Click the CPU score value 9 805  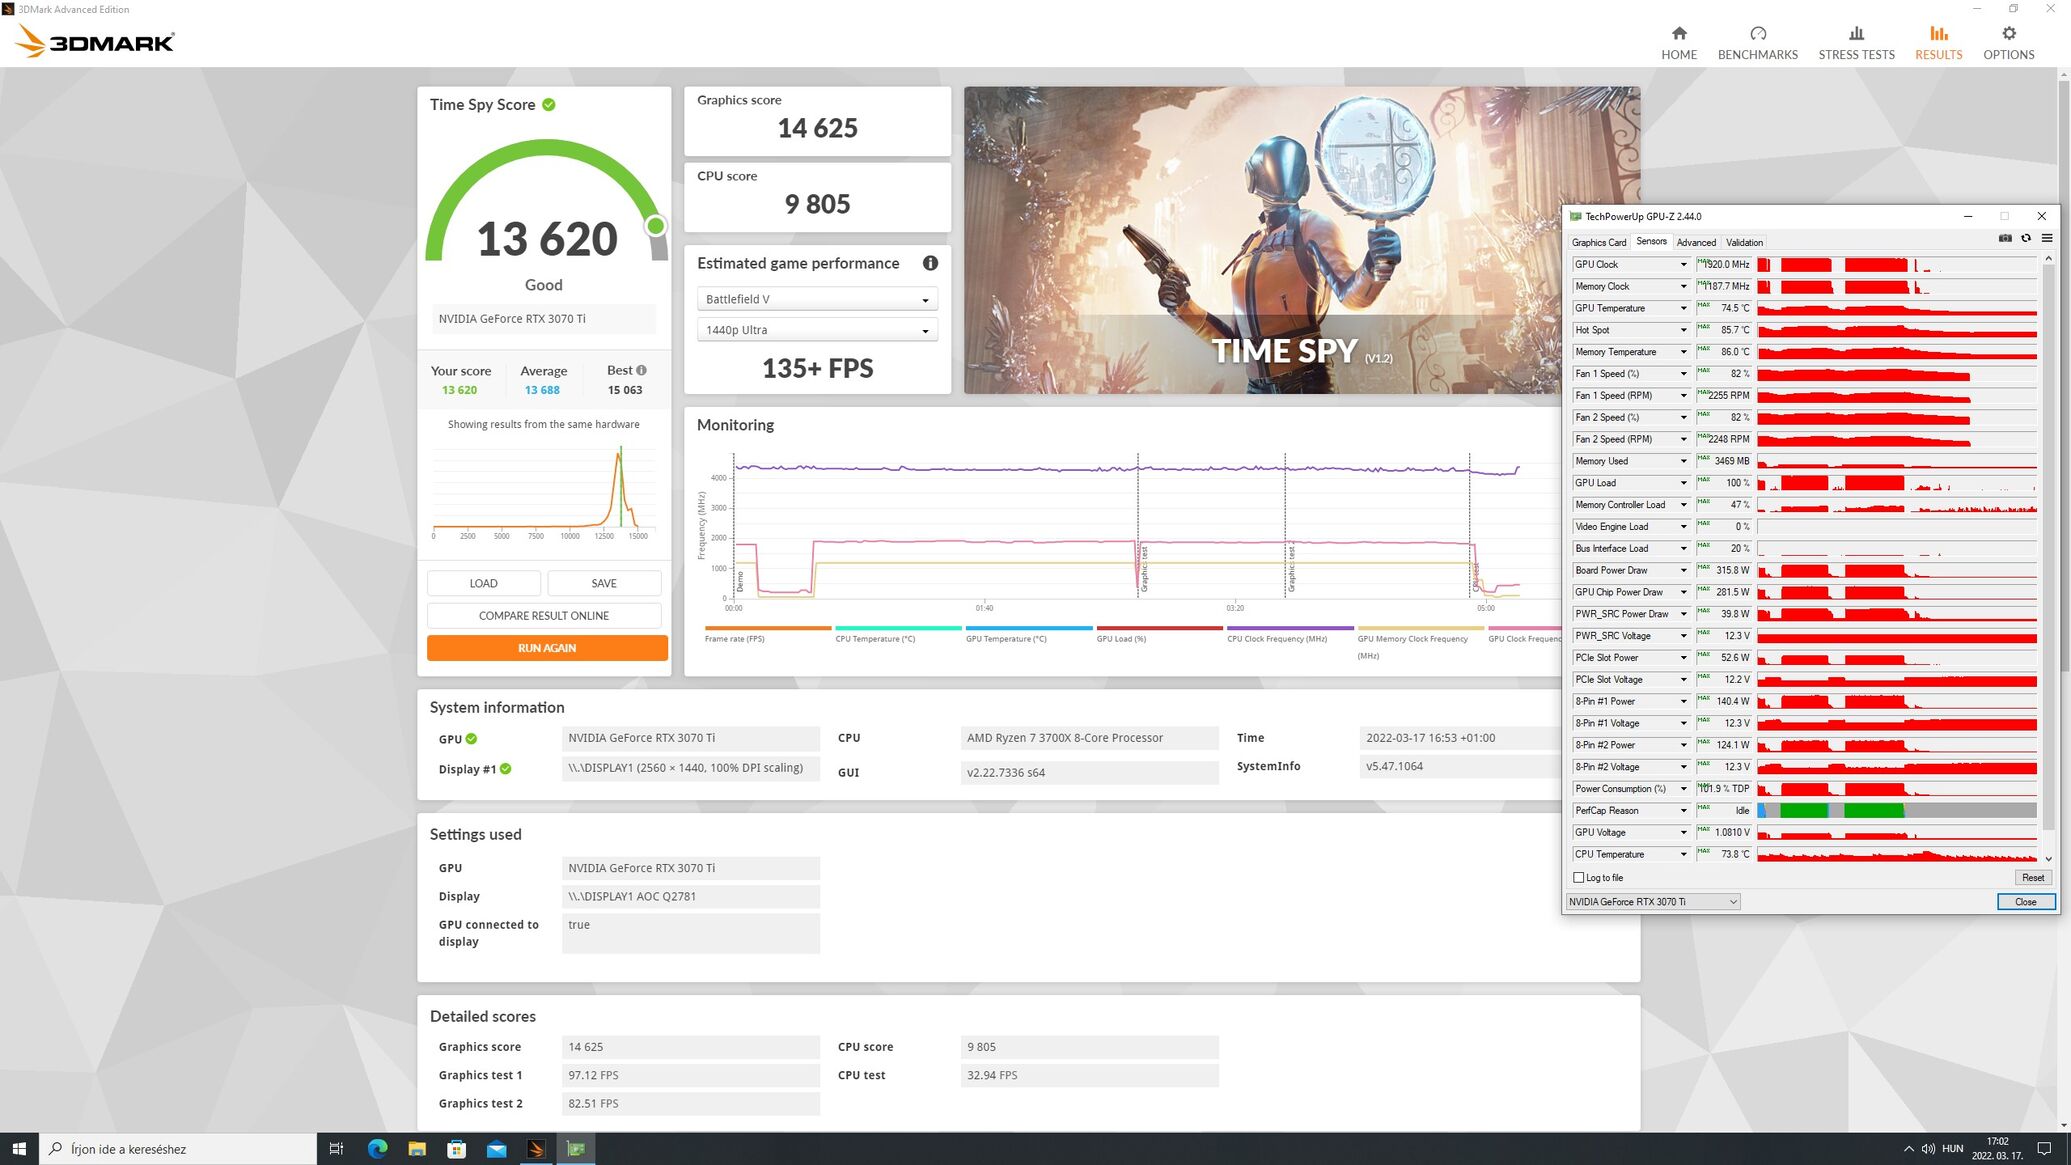(818, 204)
